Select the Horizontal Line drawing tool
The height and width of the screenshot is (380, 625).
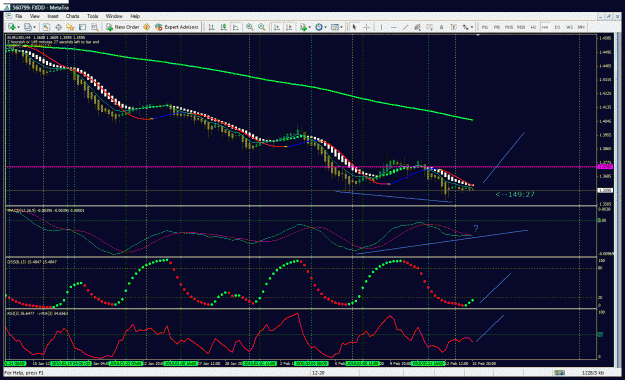[393, 27]
